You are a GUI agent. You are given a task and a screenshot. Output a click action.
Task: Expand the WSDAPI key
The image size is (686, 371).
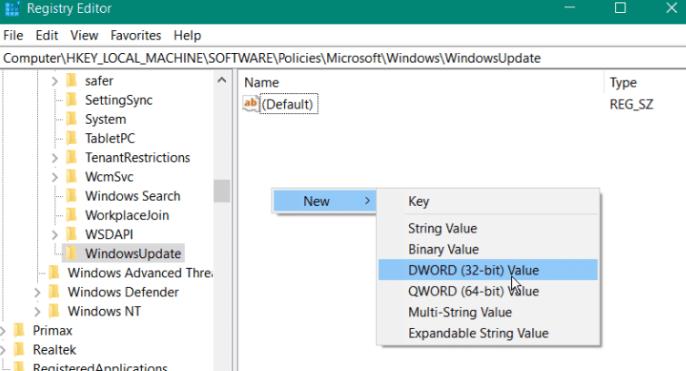point(55,234)
